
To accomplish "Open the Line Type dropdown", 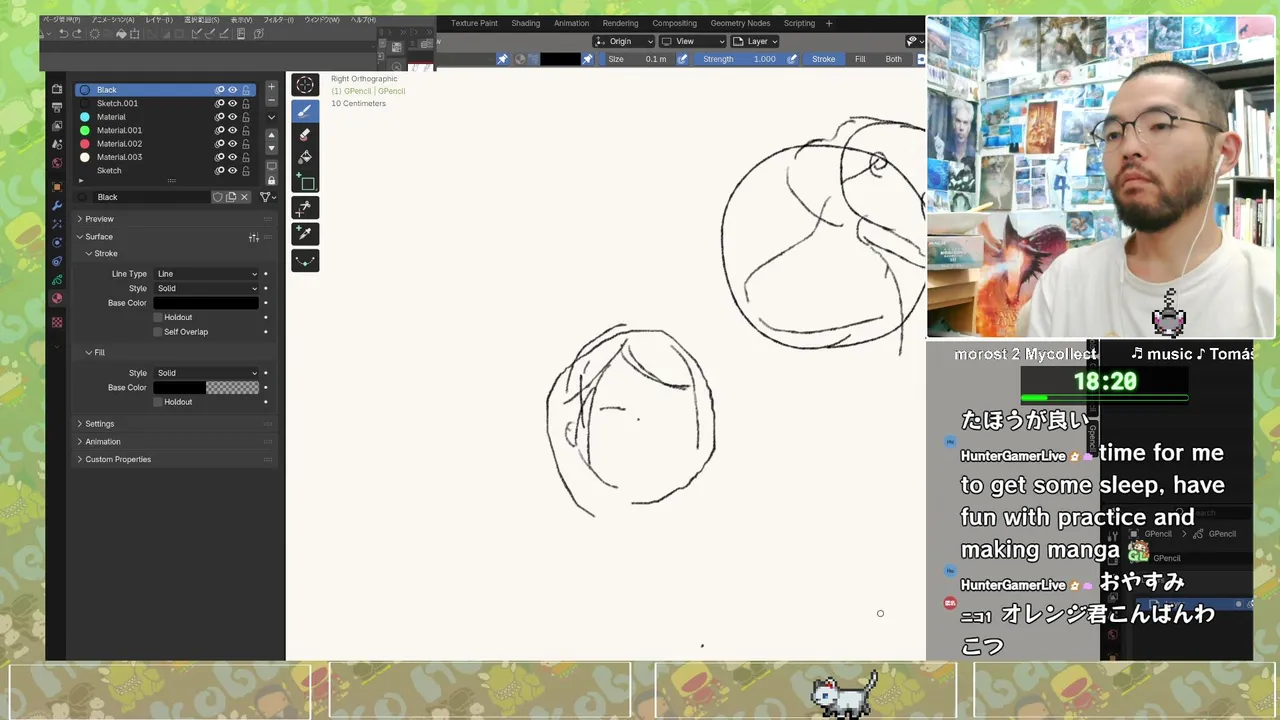I will click(206, 274).
